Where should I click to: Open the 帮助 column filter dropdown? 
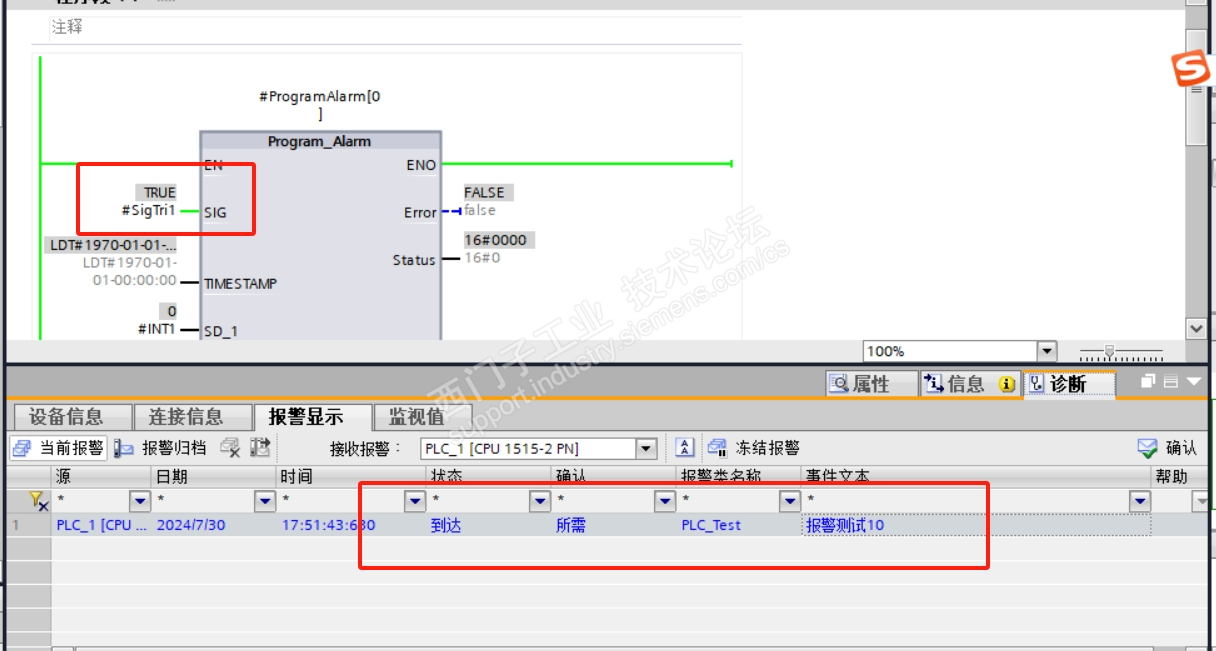pyautogui.click(x=1201, y=500)
